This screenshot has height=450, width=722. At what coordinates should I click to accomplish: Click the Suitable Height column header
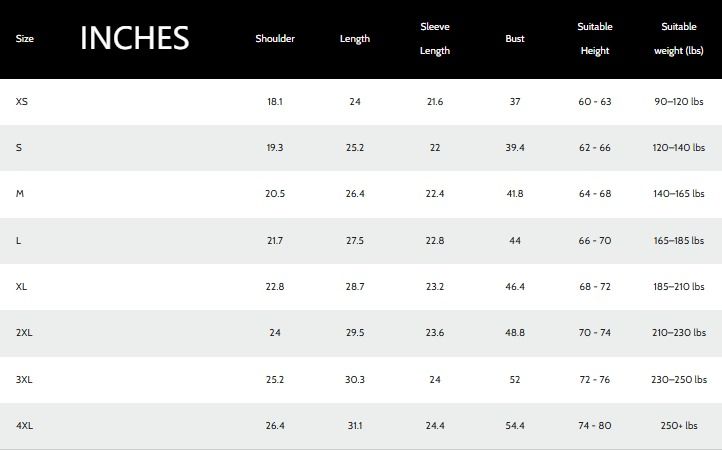point(595,39)
